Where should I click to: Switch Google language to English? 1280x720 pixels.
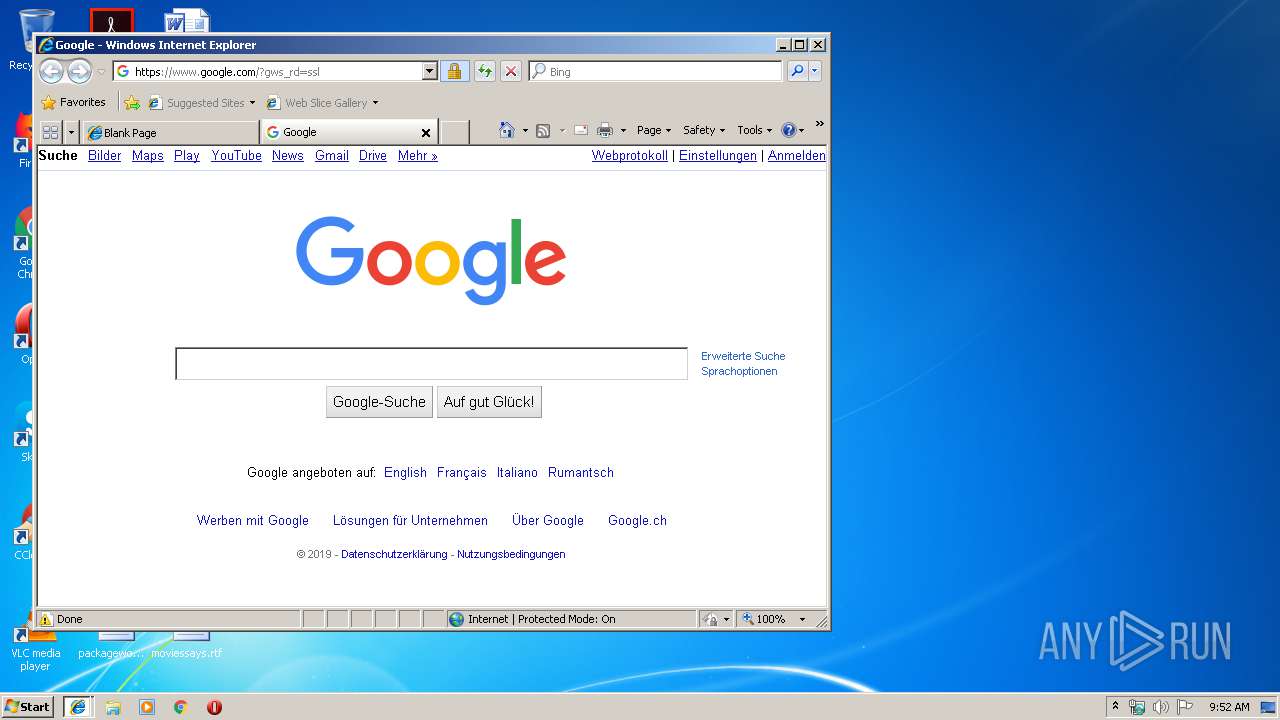pyautogui.click(x=405, y=472)
